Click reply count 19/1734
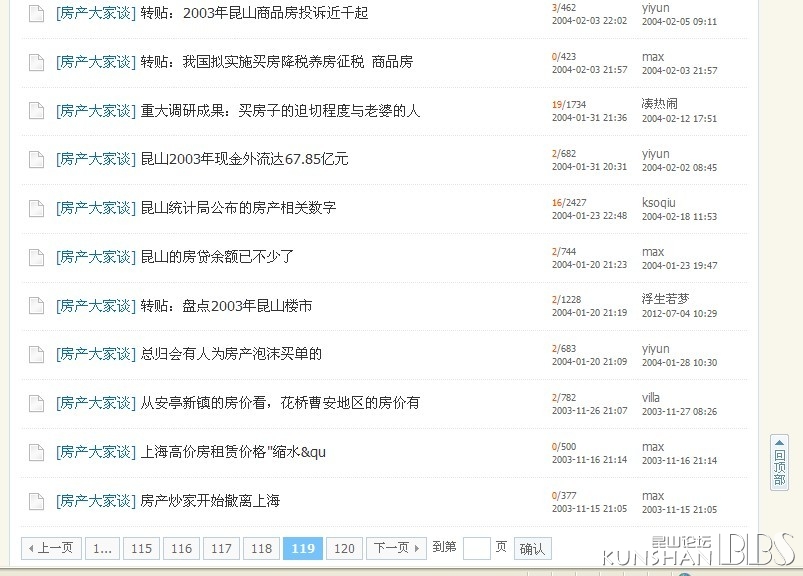 pyautogui.click(x=569, y=104)
